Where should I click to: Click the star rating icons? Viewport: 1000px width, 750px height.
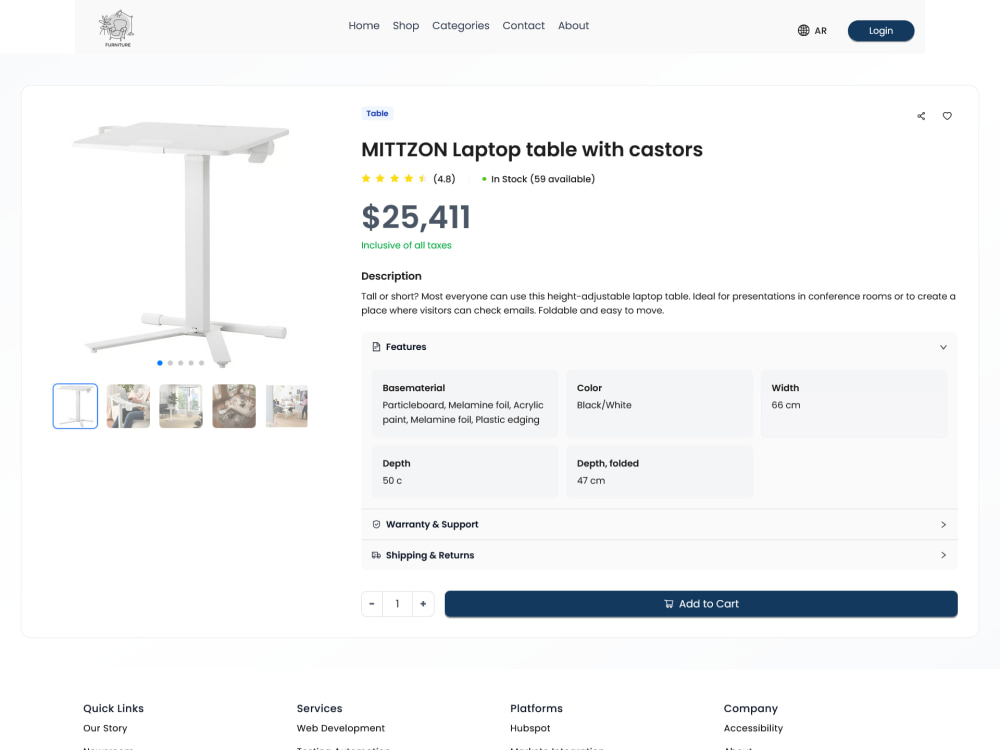(394, 179)
